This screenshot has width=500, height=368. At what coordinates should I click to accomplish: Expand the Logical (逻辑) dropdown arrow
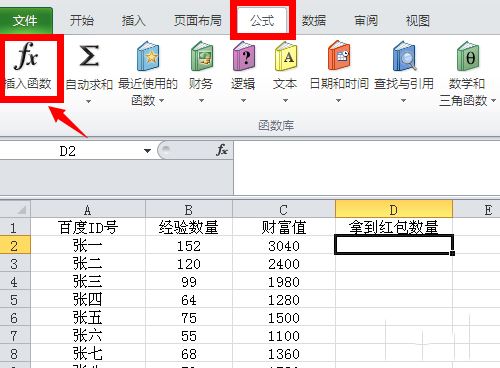pyautogui.click(x=243, y=100)
